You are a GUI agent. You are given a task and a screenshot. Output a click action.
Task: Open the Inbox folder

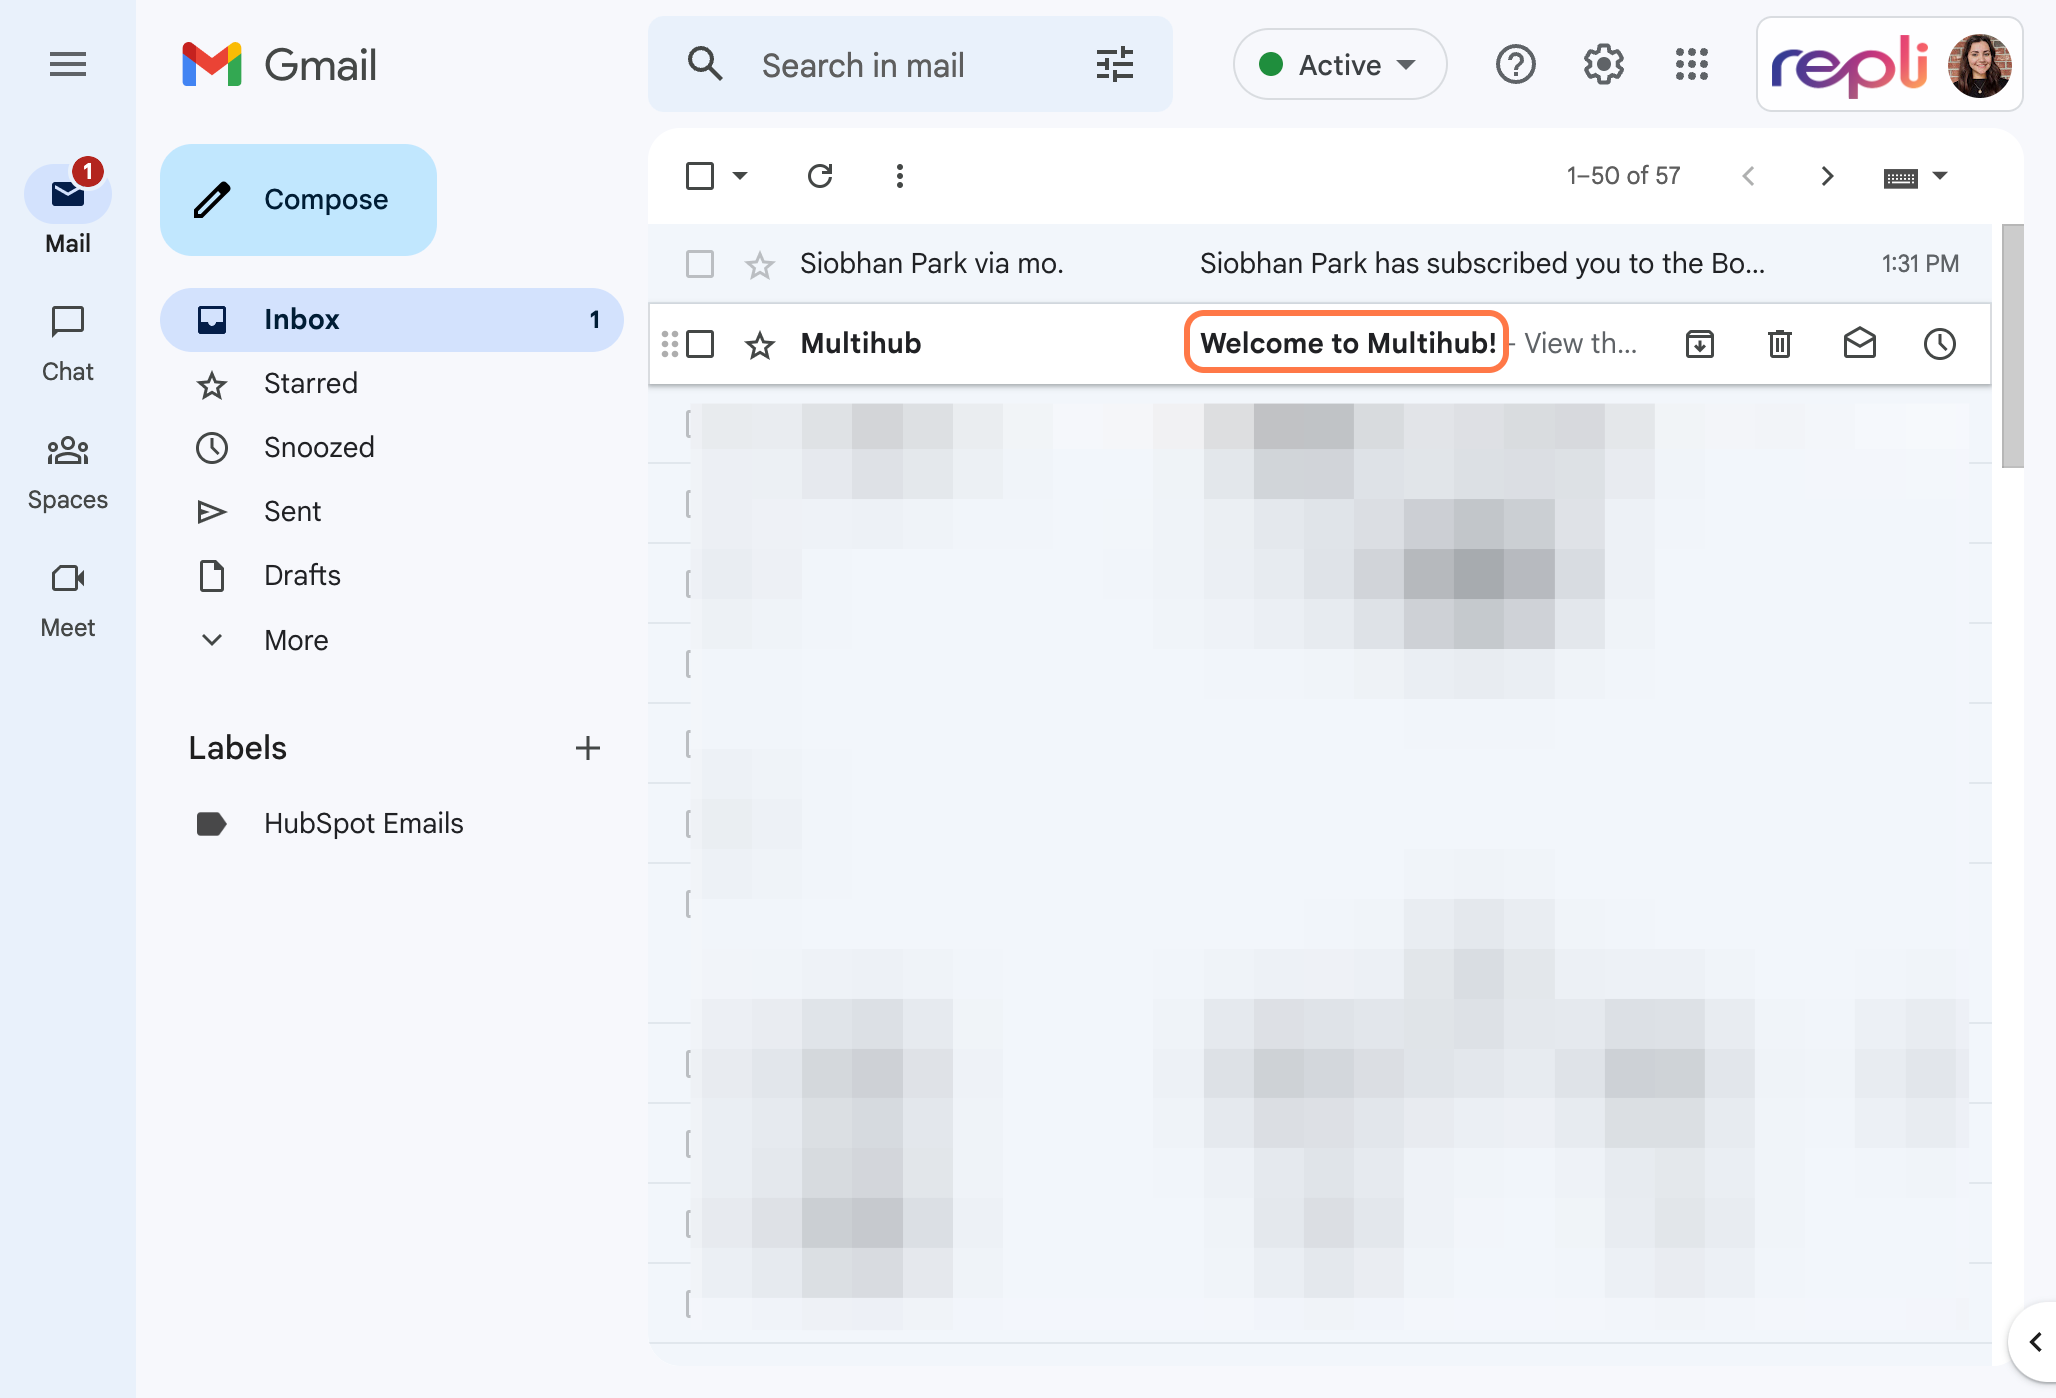click(392, 320)
